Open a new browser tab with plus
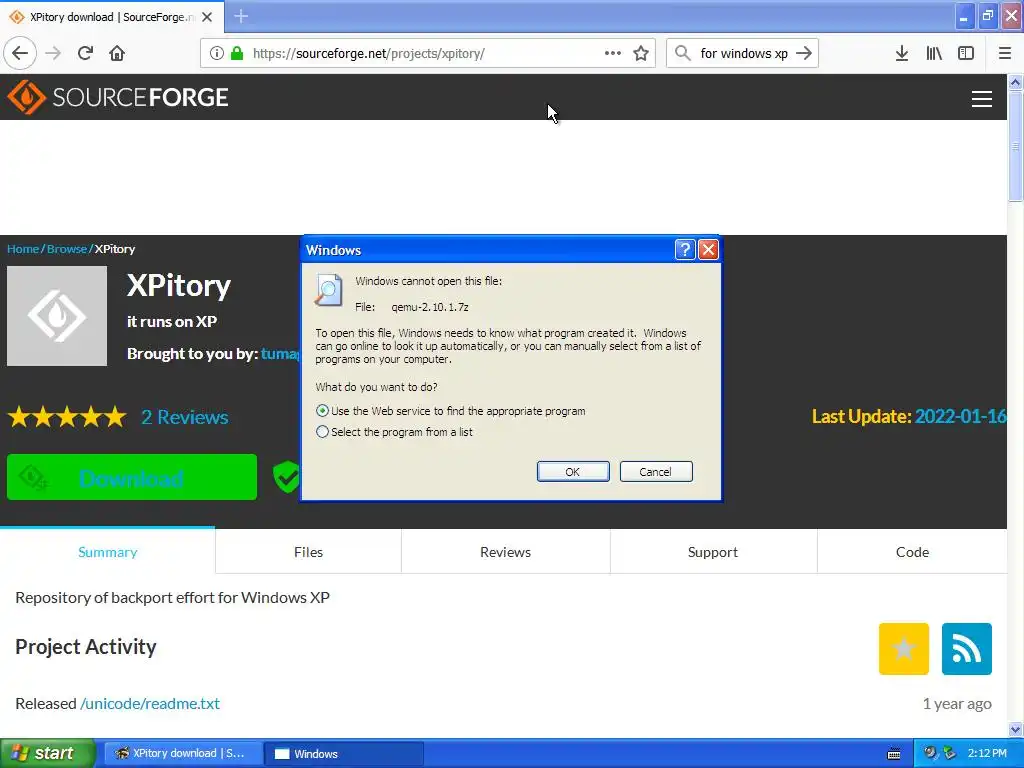This screenshot has height=768, width=1024. (241, 16)
